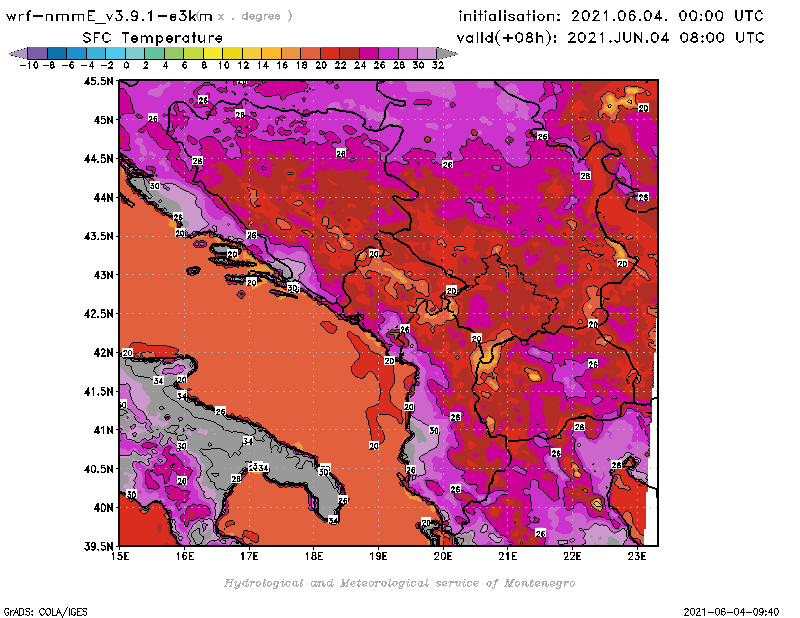
Task: Click the valid(+08h) time text
Action: pos(611,37)
